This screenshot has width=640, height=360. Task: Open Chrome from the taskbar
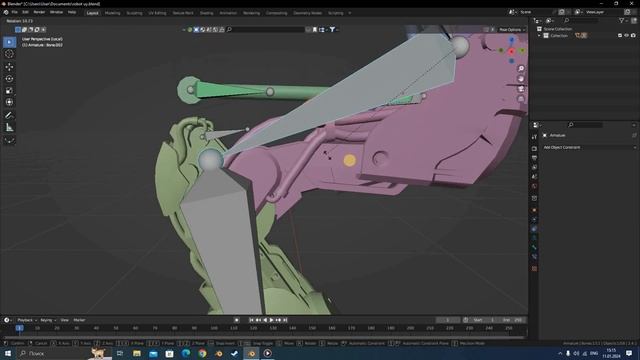click(202, 353)
